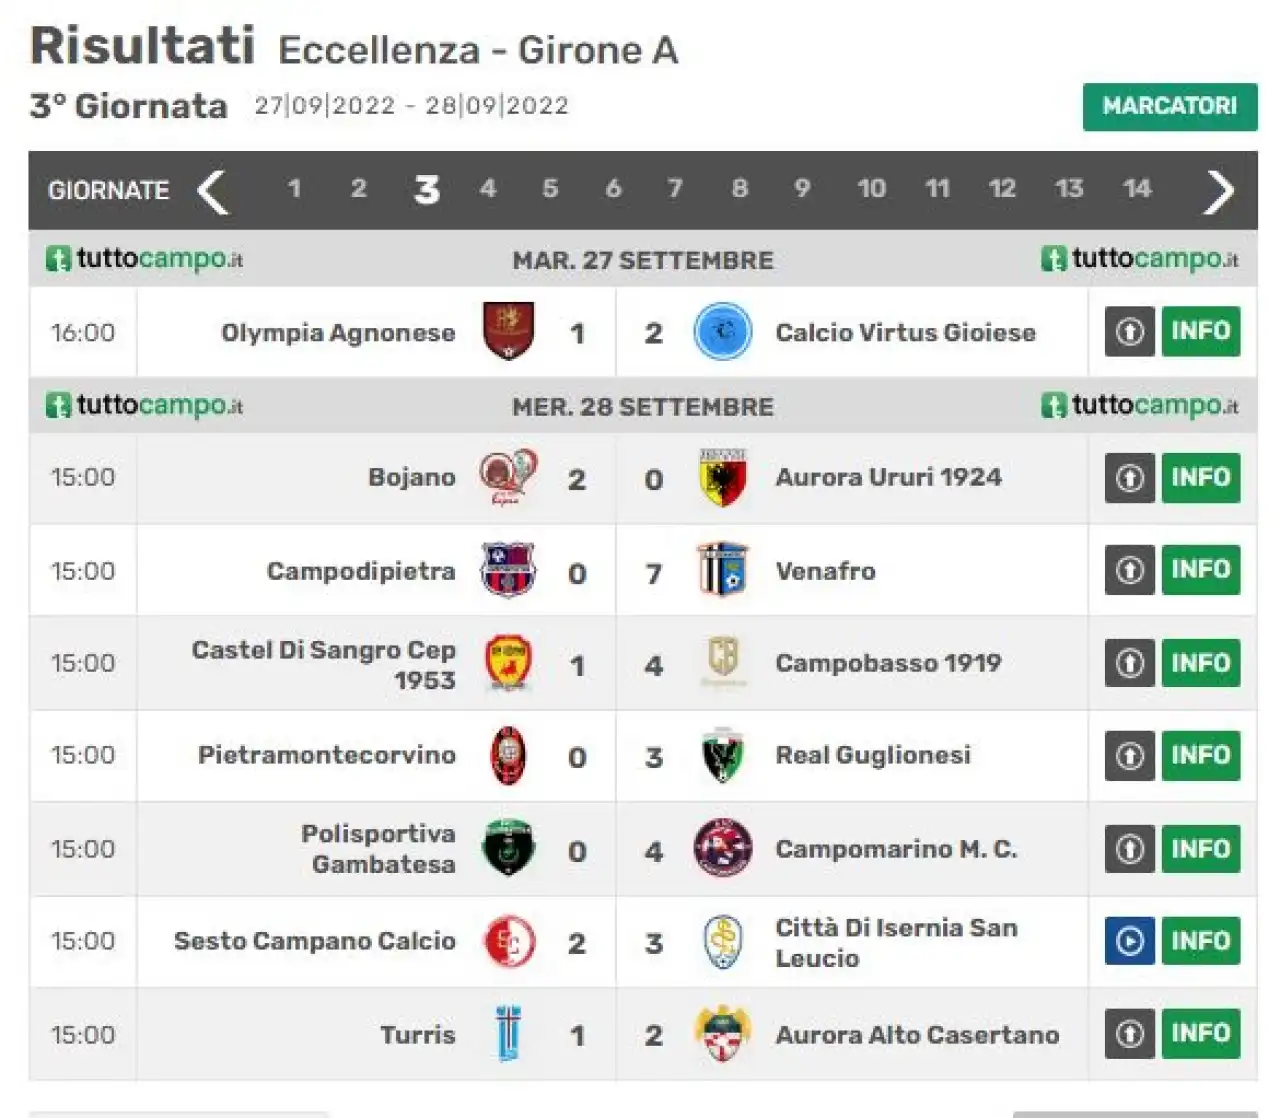
Task: Show next giornate with right chevron
Action: [x=1219, y=191]
